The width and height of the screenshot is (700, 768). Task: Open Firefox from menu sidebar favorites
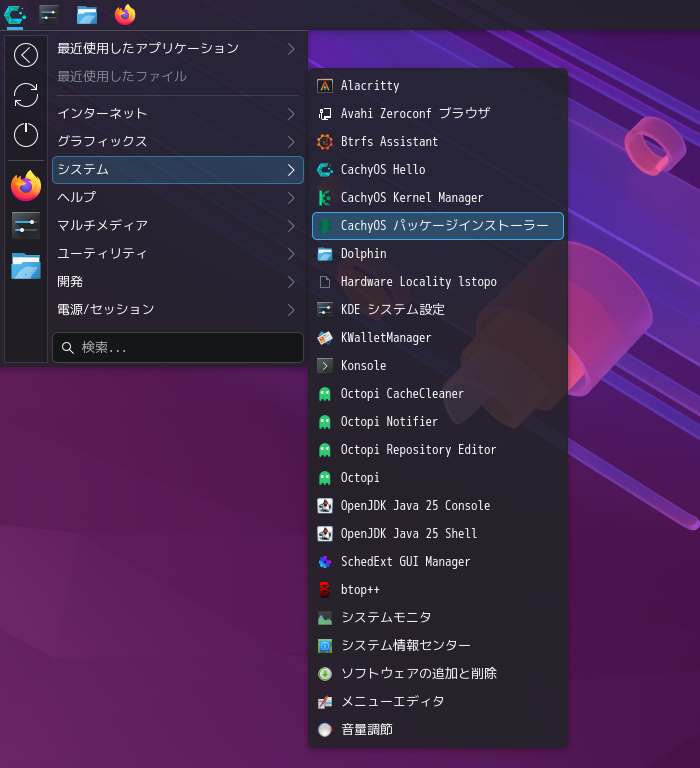(26, 186)
